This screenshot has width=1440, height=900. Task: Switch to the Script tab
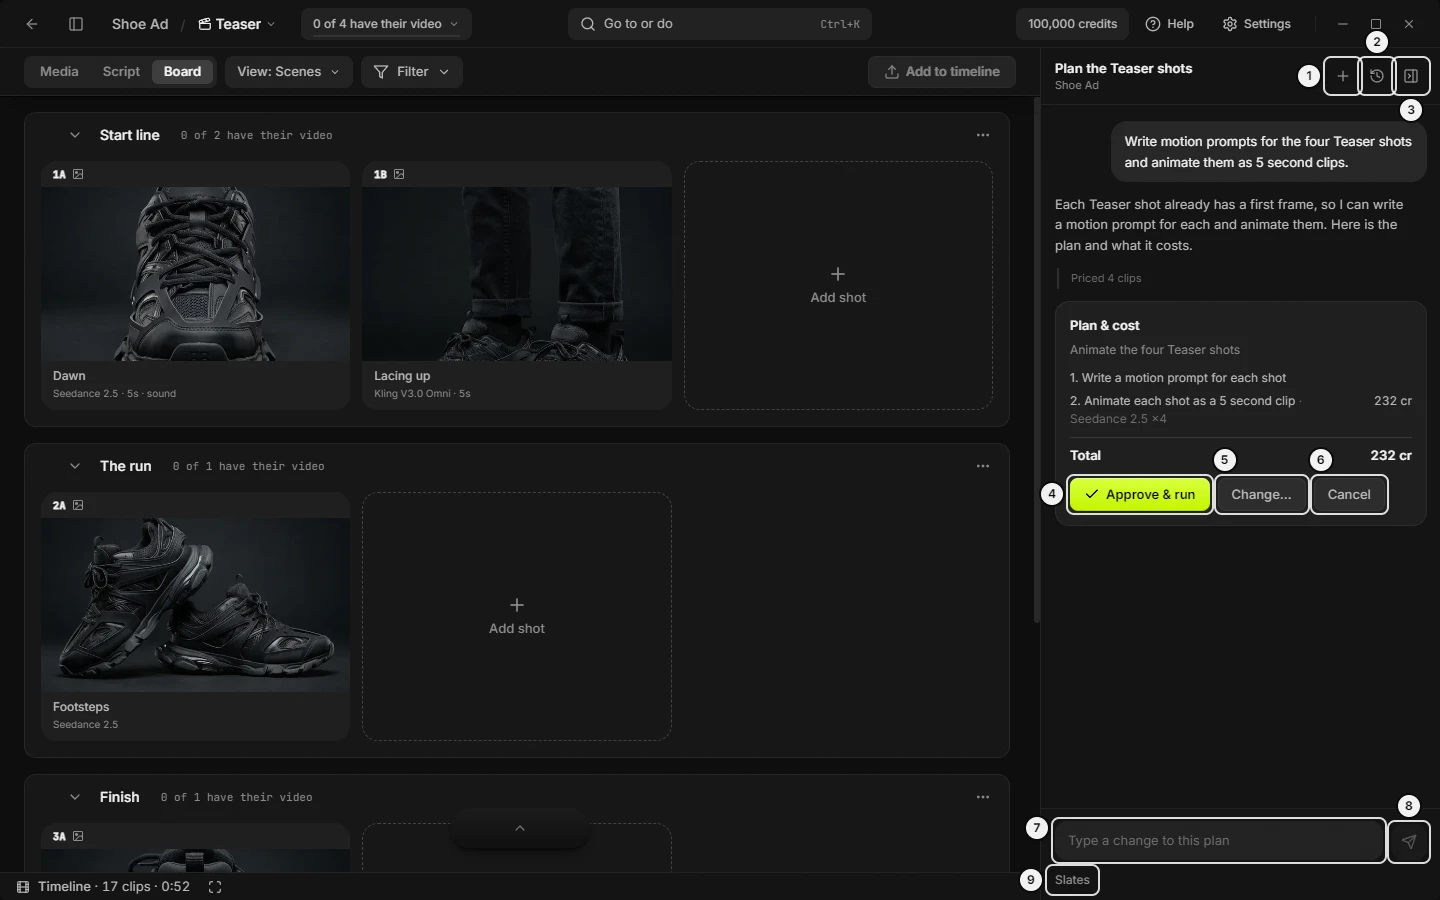tap(121, 72)
